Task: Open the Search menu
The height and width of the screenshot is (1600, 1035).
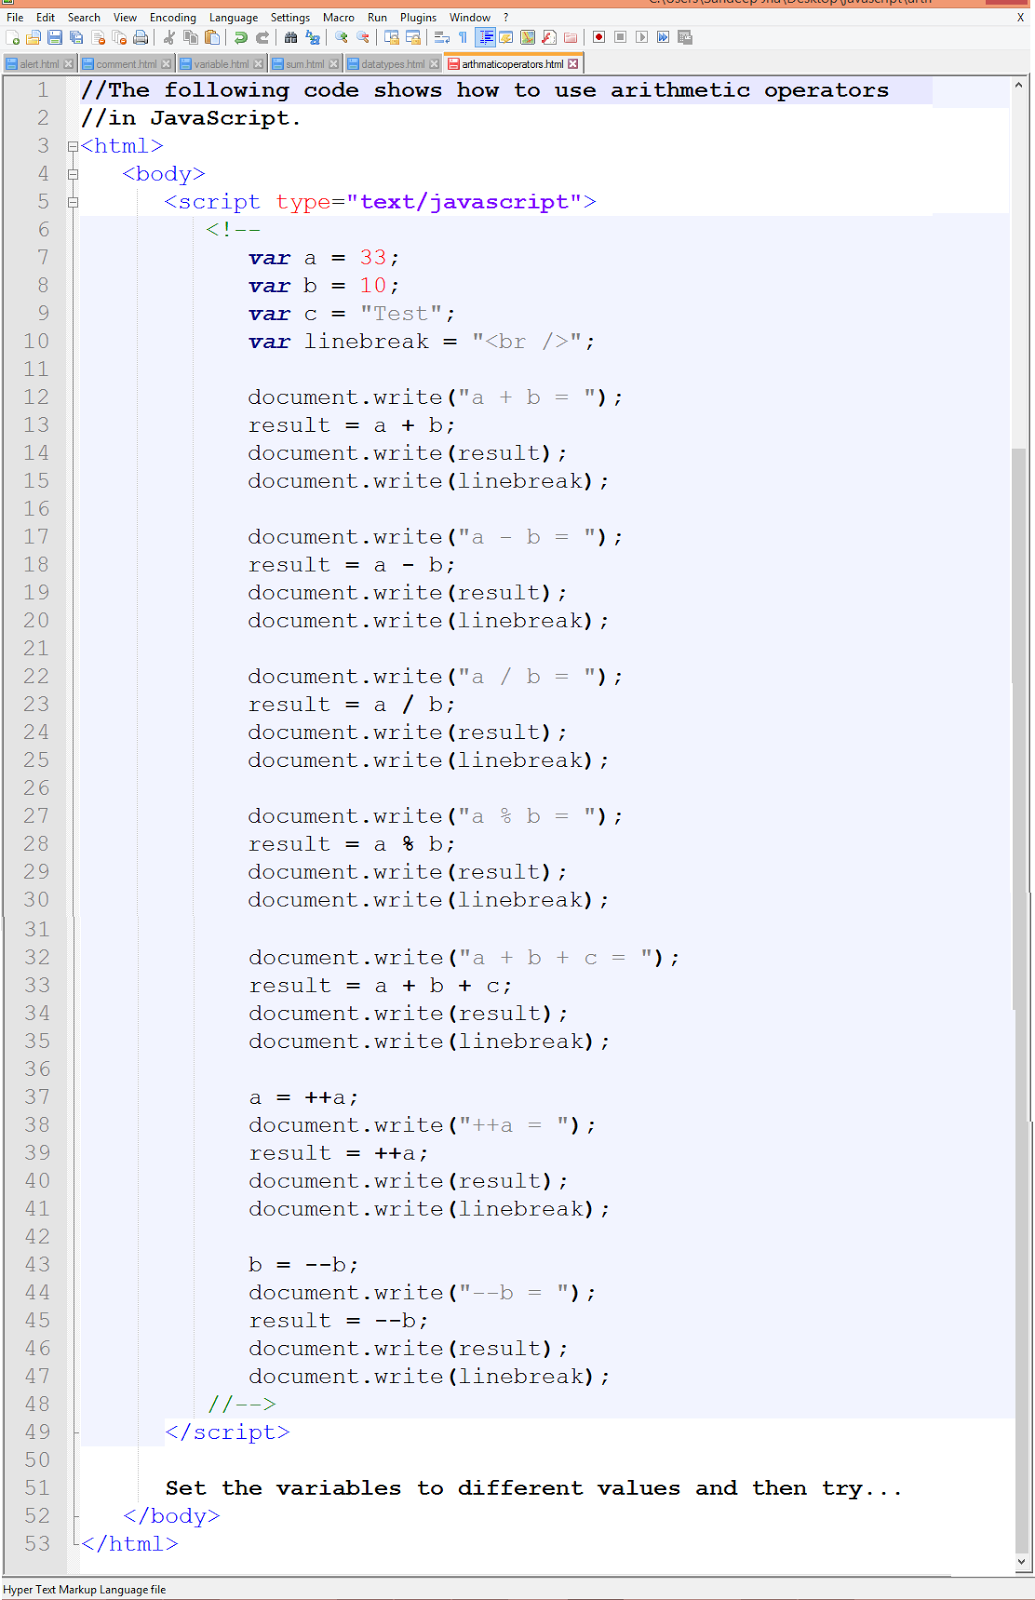Action: pyautogui.click(x=84, y=17)
